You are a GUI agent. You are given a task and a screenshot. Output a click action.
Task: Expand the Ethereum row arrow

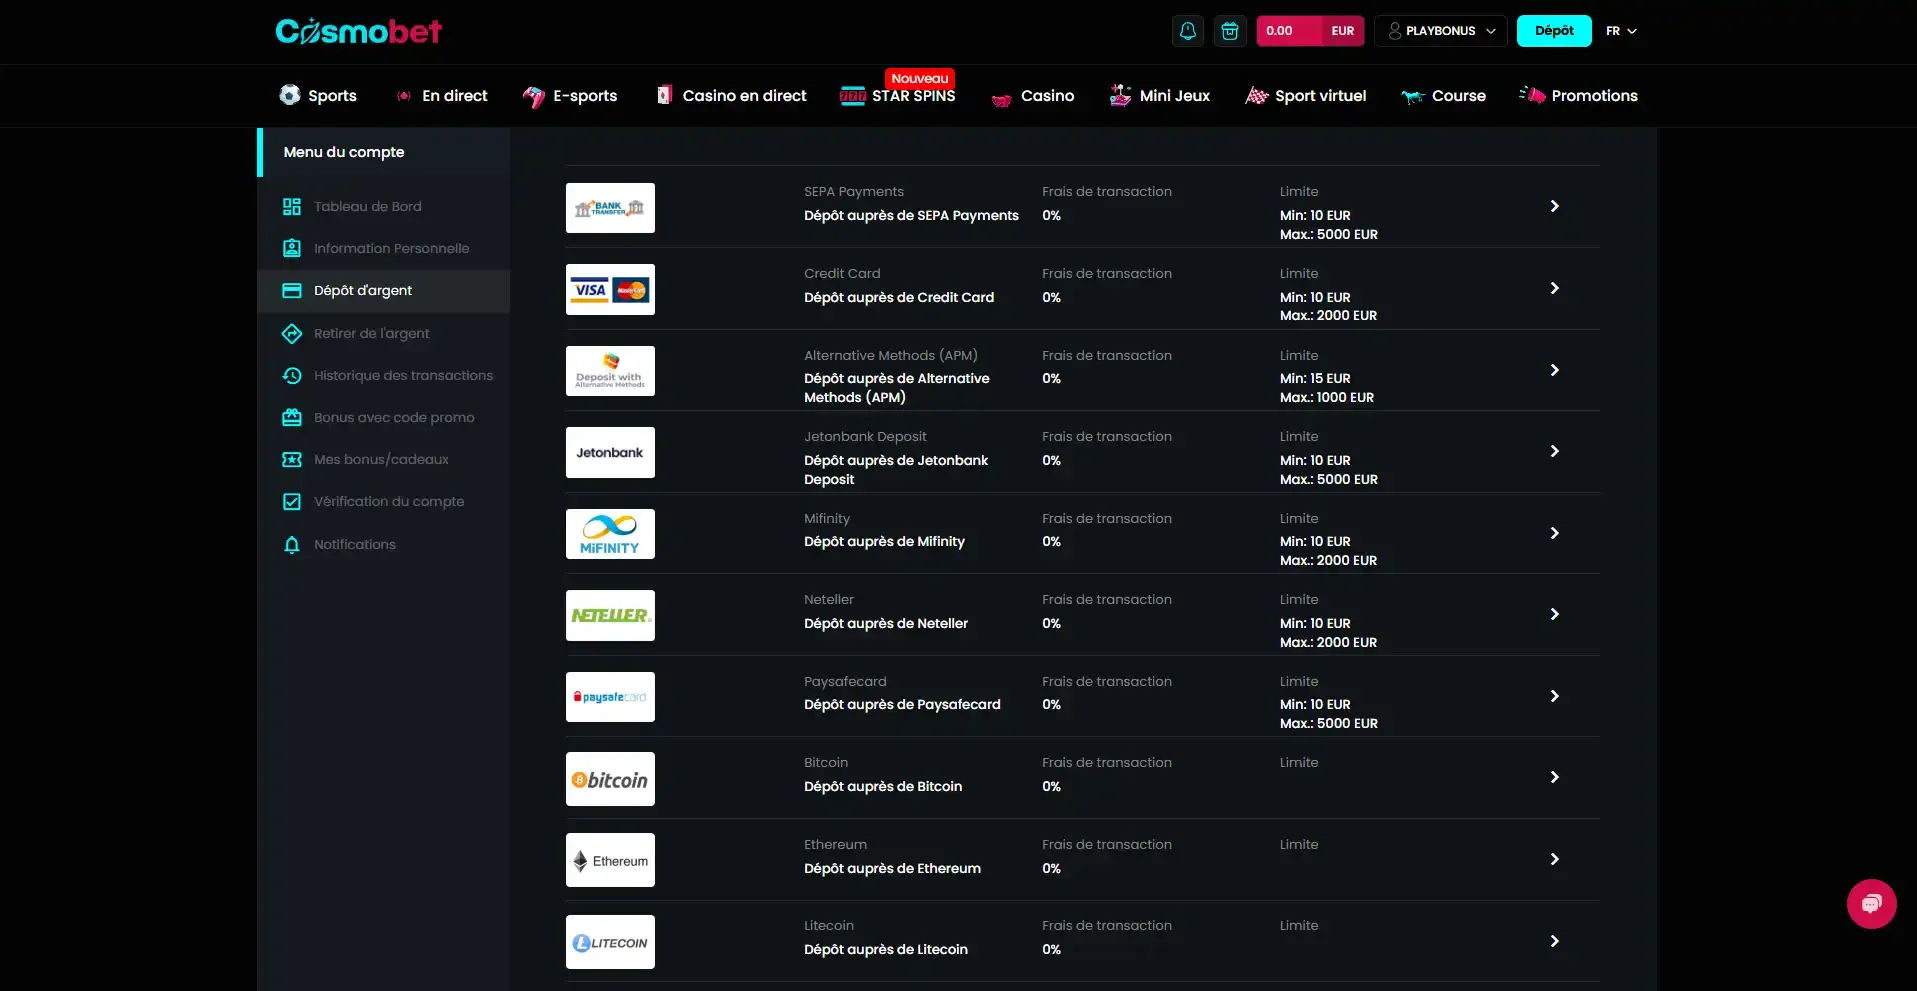point(1554,859)
